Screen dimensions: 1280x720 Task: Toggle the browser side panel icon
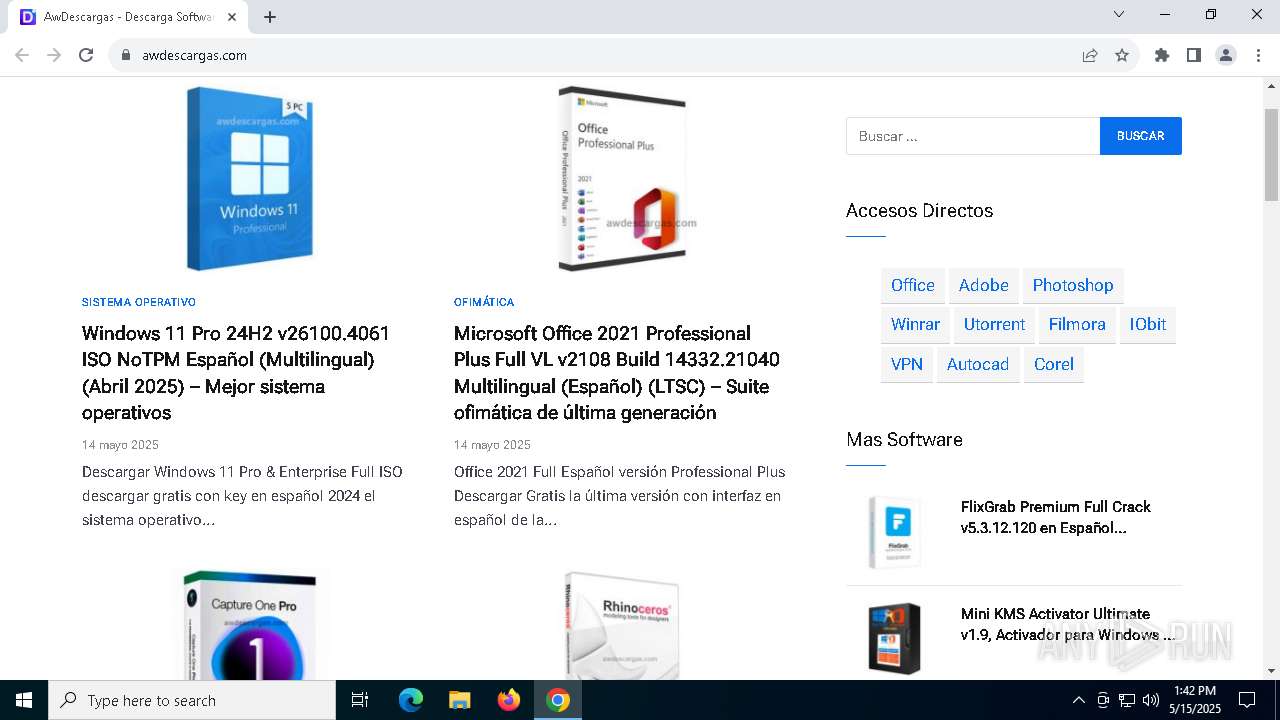click(1194, 55)
